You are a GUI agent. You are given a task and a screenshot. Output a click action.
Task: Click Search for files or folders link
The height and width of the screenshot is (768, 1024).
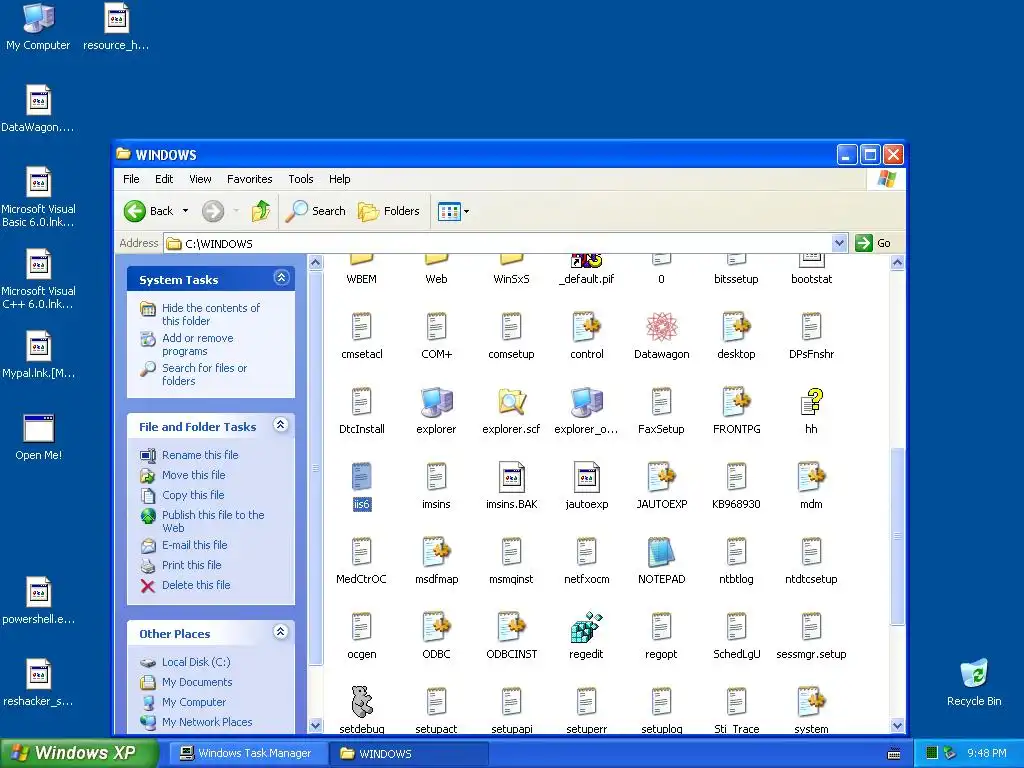204,374
